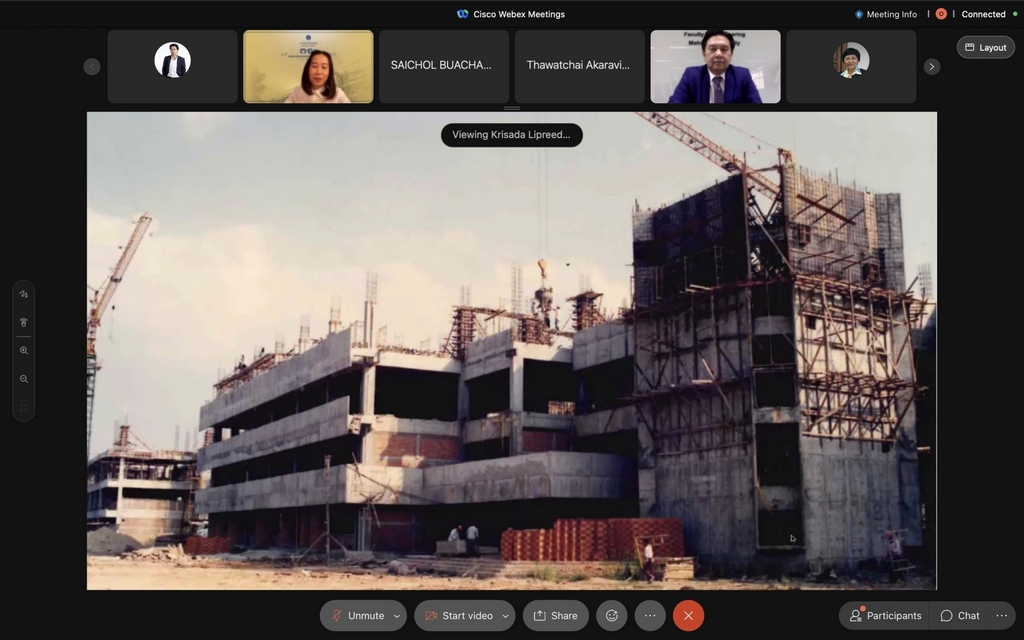Viewport: 1024px width, 640px height.
Task: Expand the video options arrow beside Start video
Action: coord(506,616)
